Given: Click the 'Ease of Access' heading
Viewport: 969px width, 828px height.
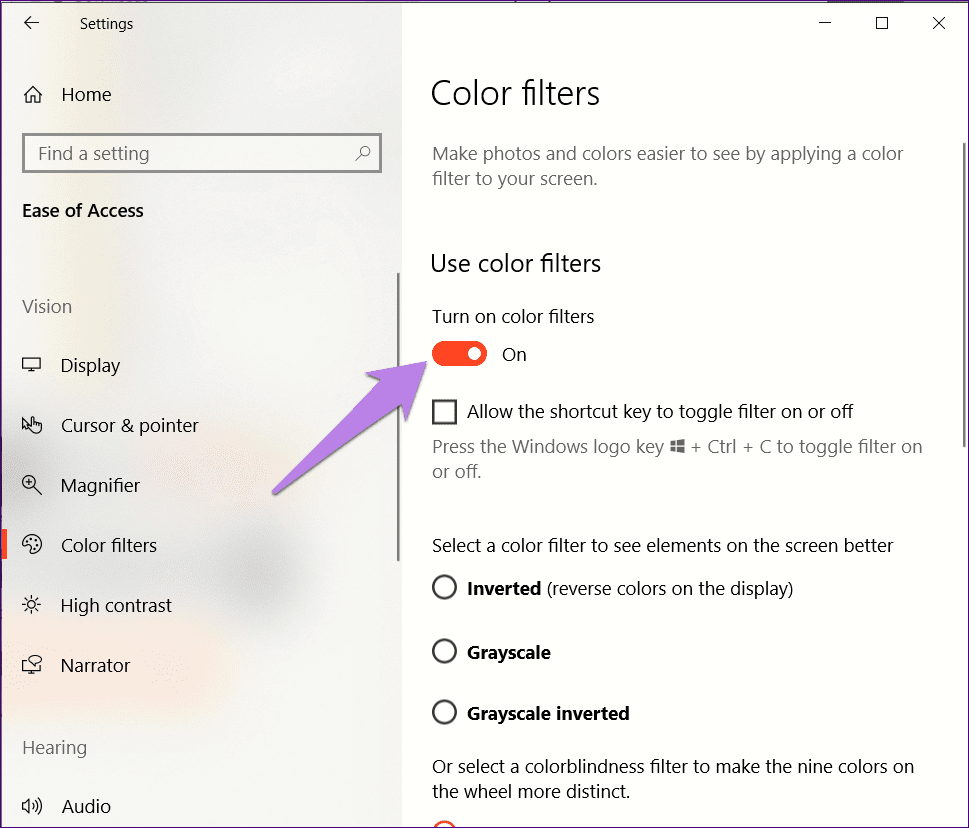Looking at the screenshot, I should [83, 211].
